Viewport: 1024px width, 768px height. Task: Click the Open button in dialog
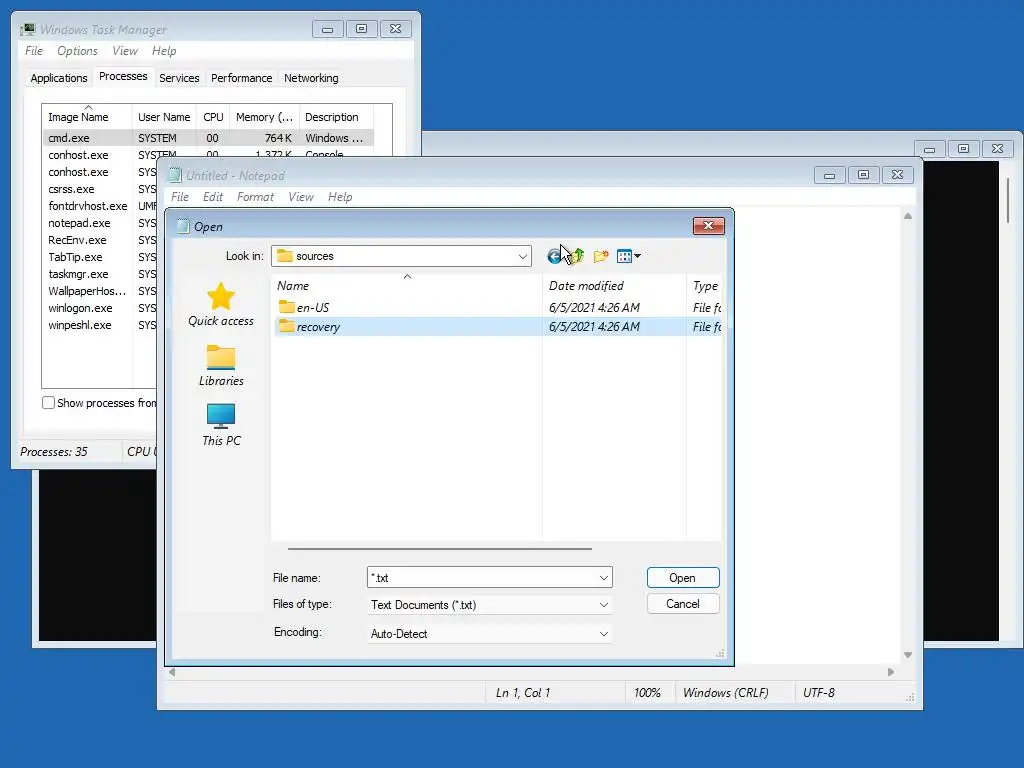tap(683, 578)
